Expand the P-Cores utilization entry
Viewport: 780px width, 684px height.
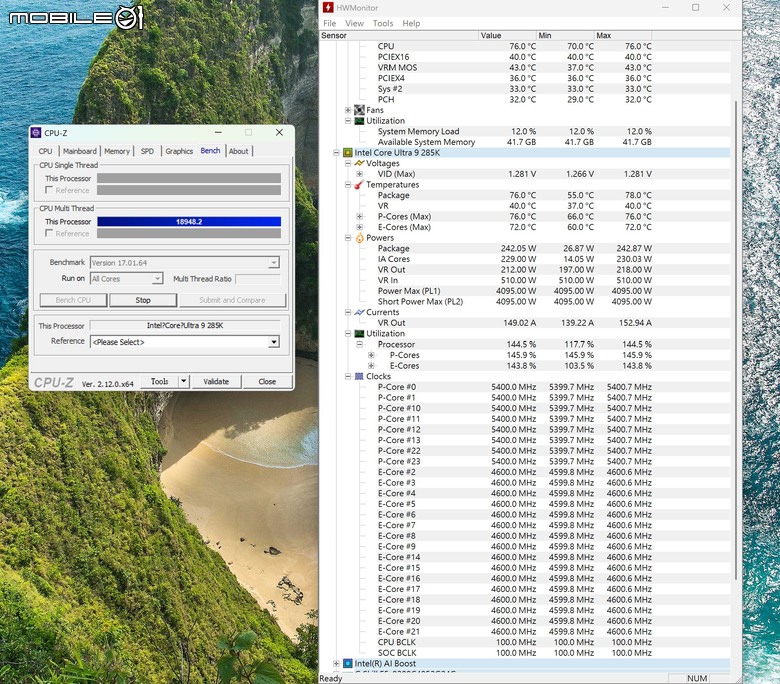pos(371,355)
